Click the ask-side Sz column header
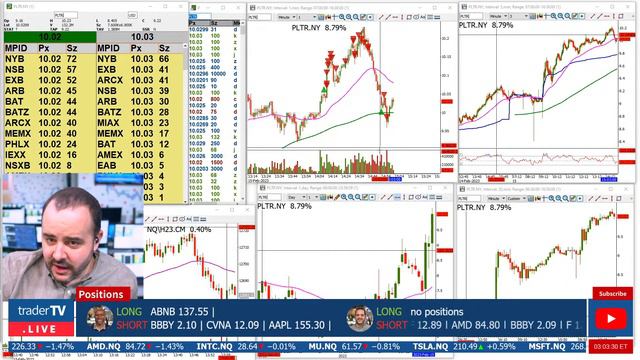This screenshot has height=360, width=640. (x=164, y=48)
